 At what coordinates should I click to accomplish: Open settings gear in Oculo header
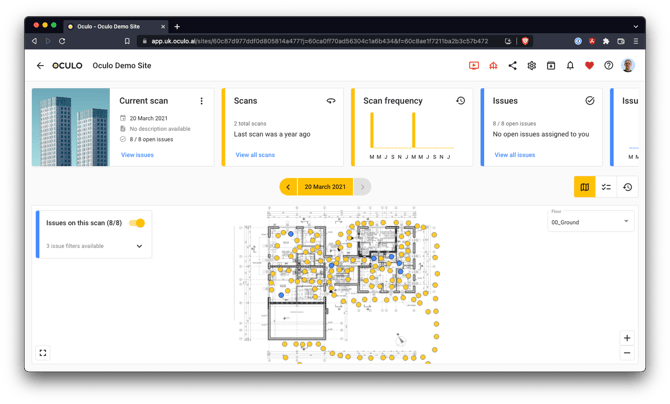(x=531, y=66)
